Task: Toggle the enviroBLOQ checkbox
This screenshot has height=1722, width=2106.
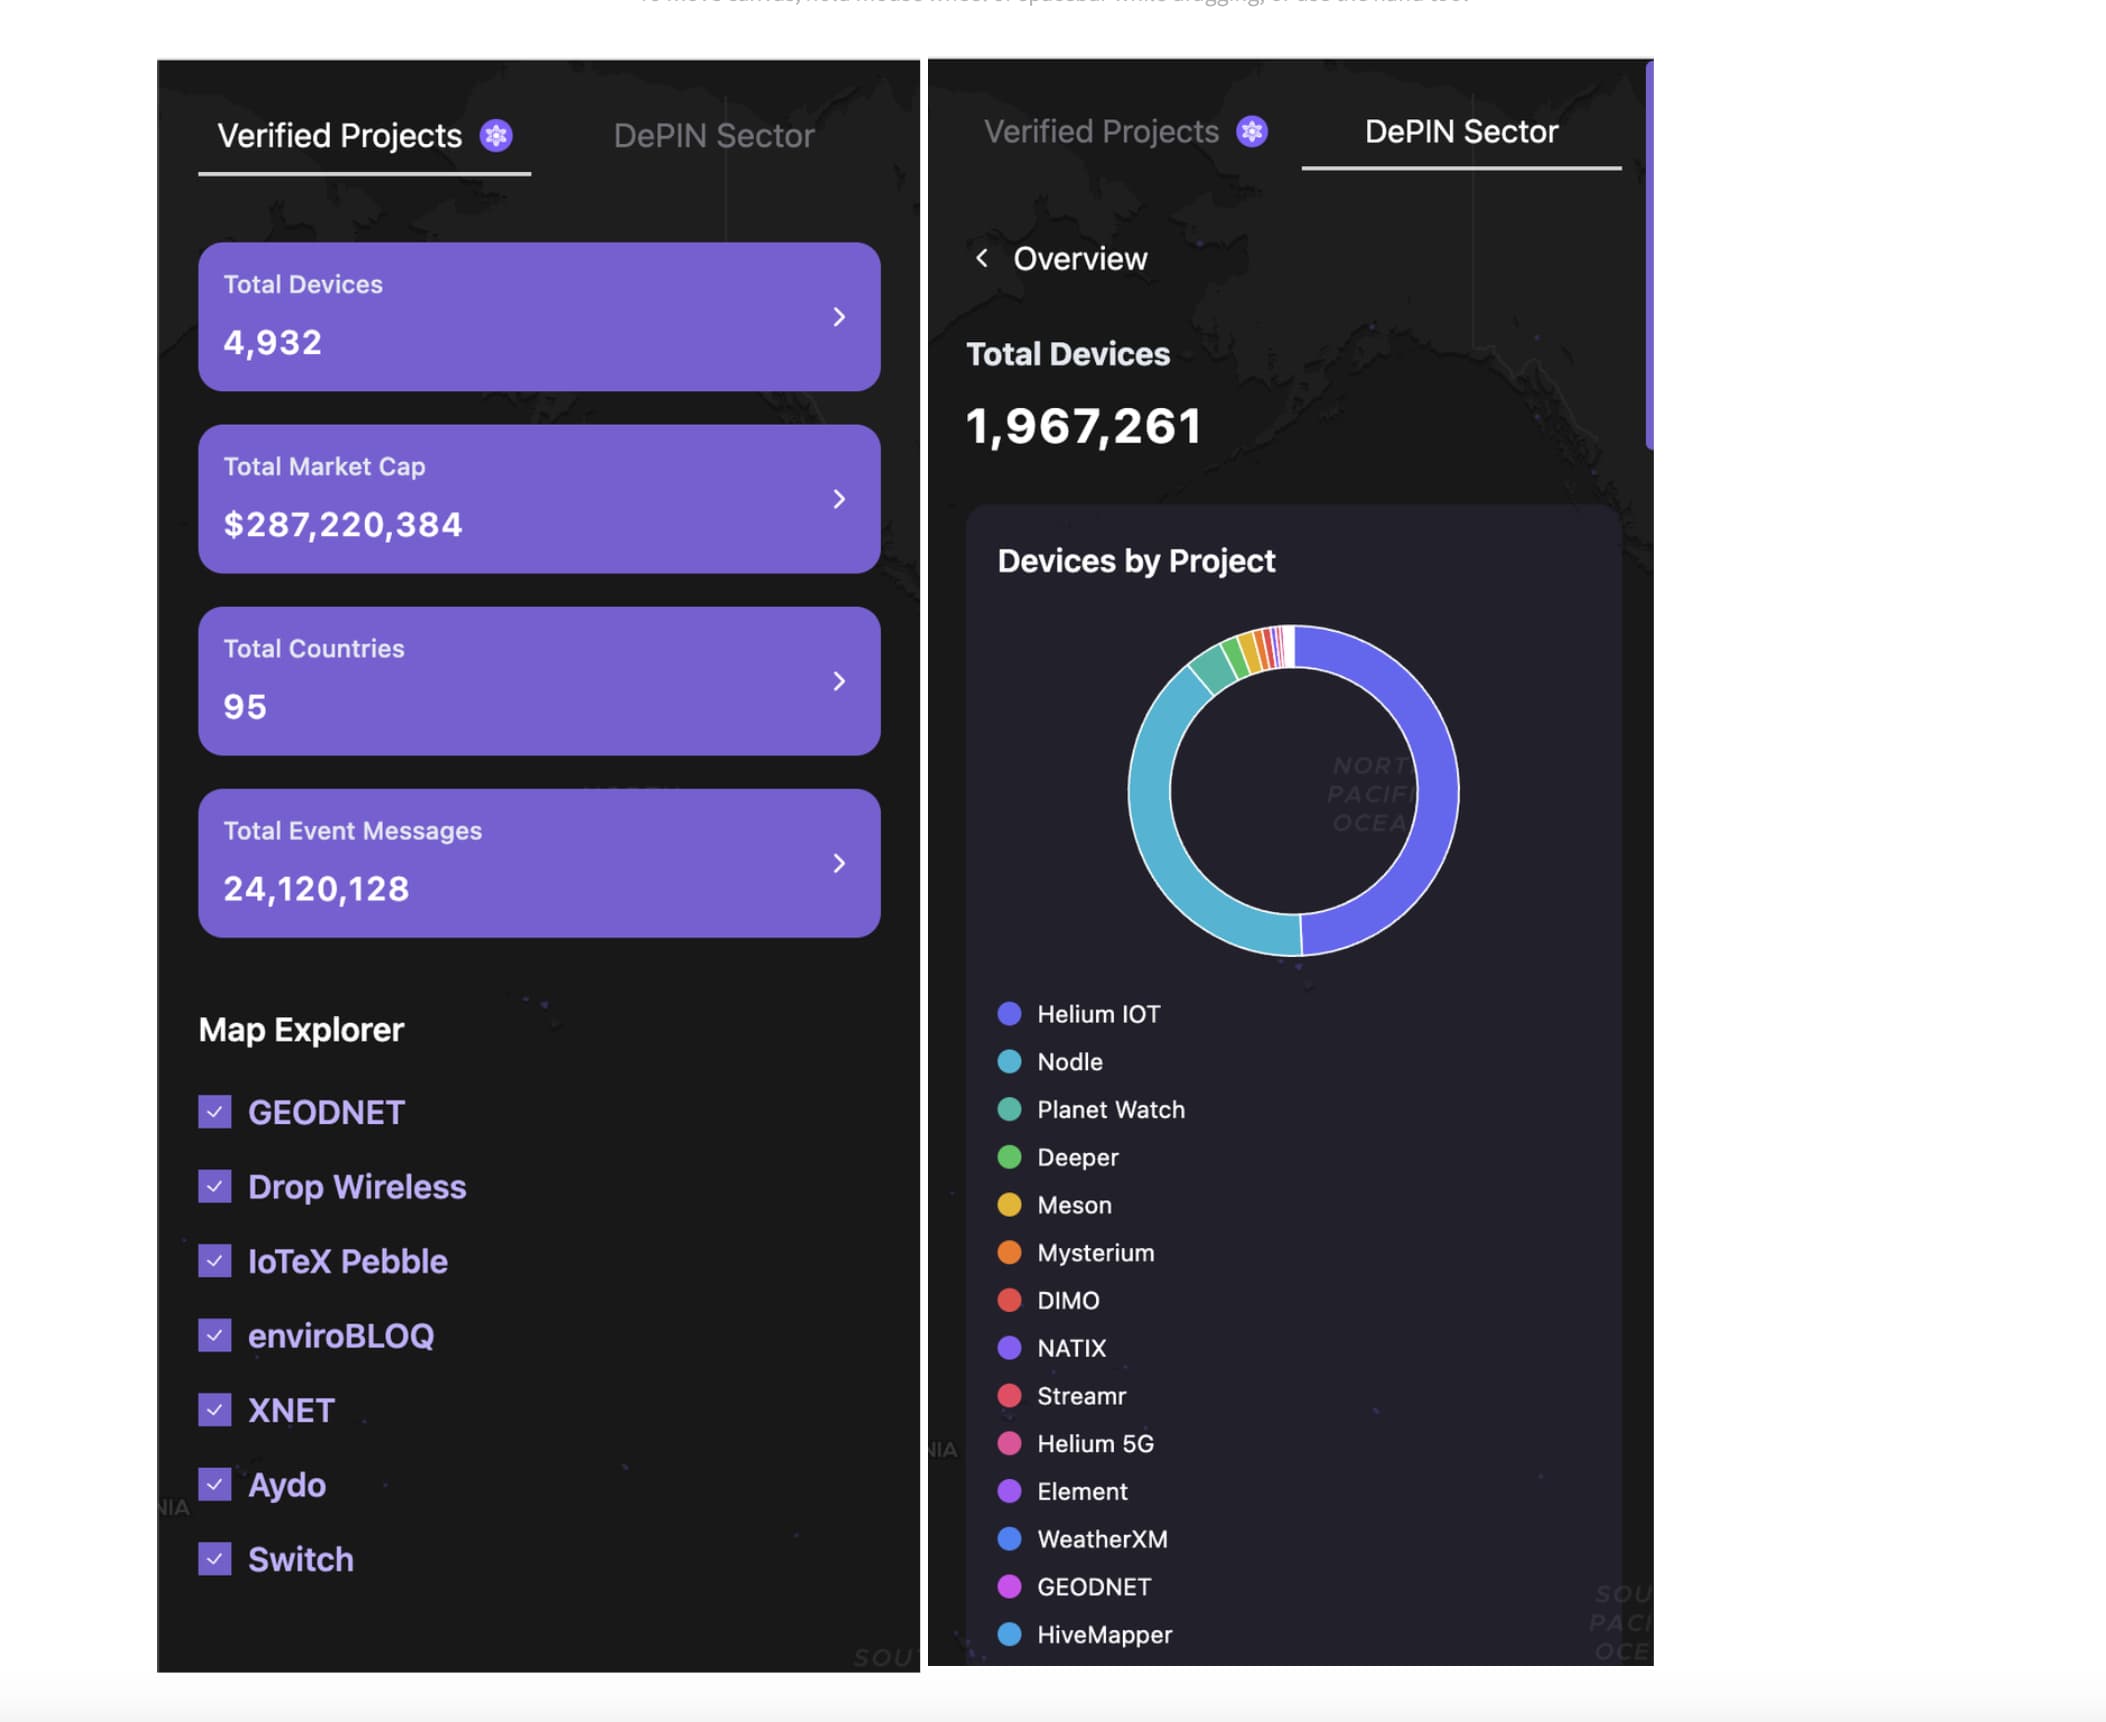Action: (215, 1336)
